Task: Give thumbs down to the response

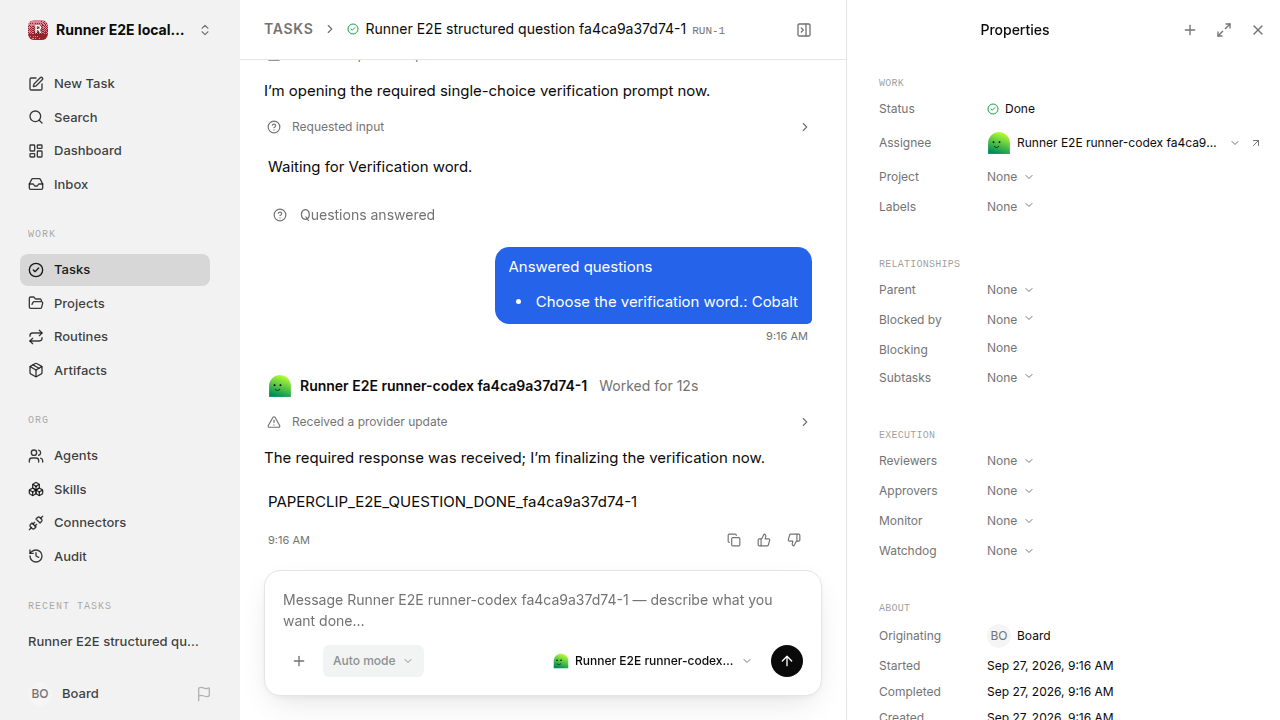Action: point(794,540)
